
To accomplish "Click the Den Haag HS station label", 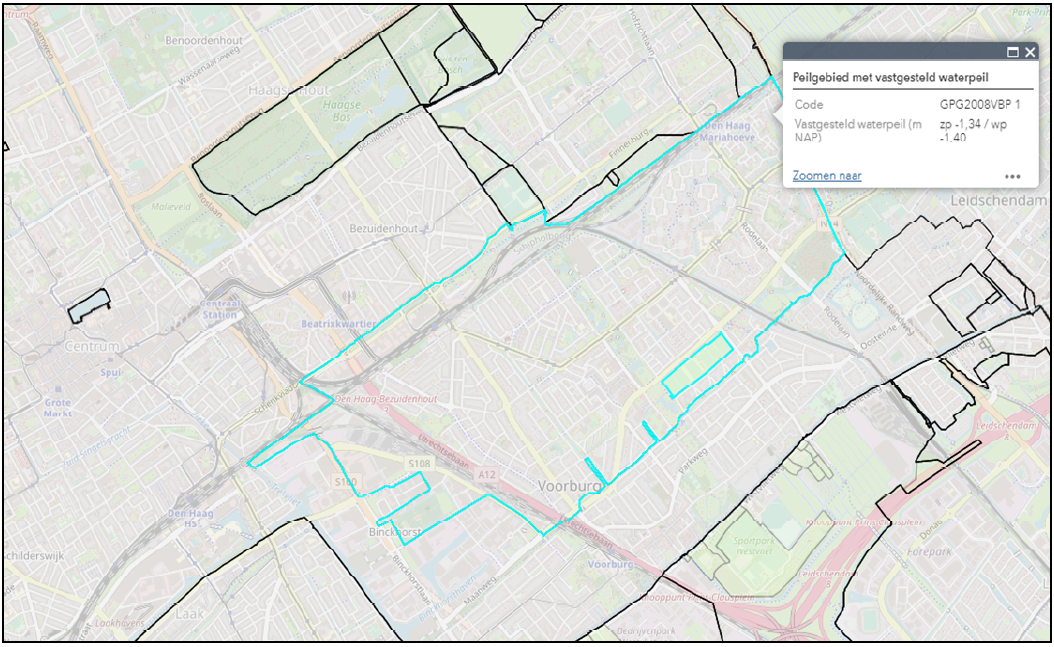I will point(188,520).
